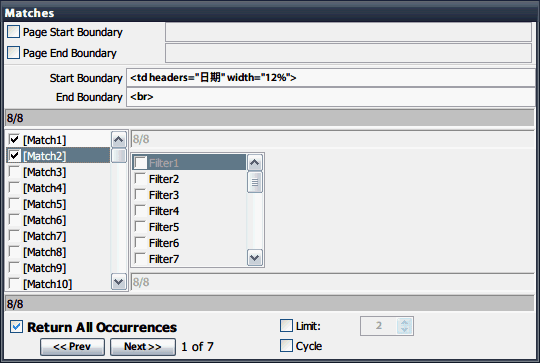
Task: Click the Filter list scrollbar thumb
Action: pyautogui.click(x=255, y=182)
